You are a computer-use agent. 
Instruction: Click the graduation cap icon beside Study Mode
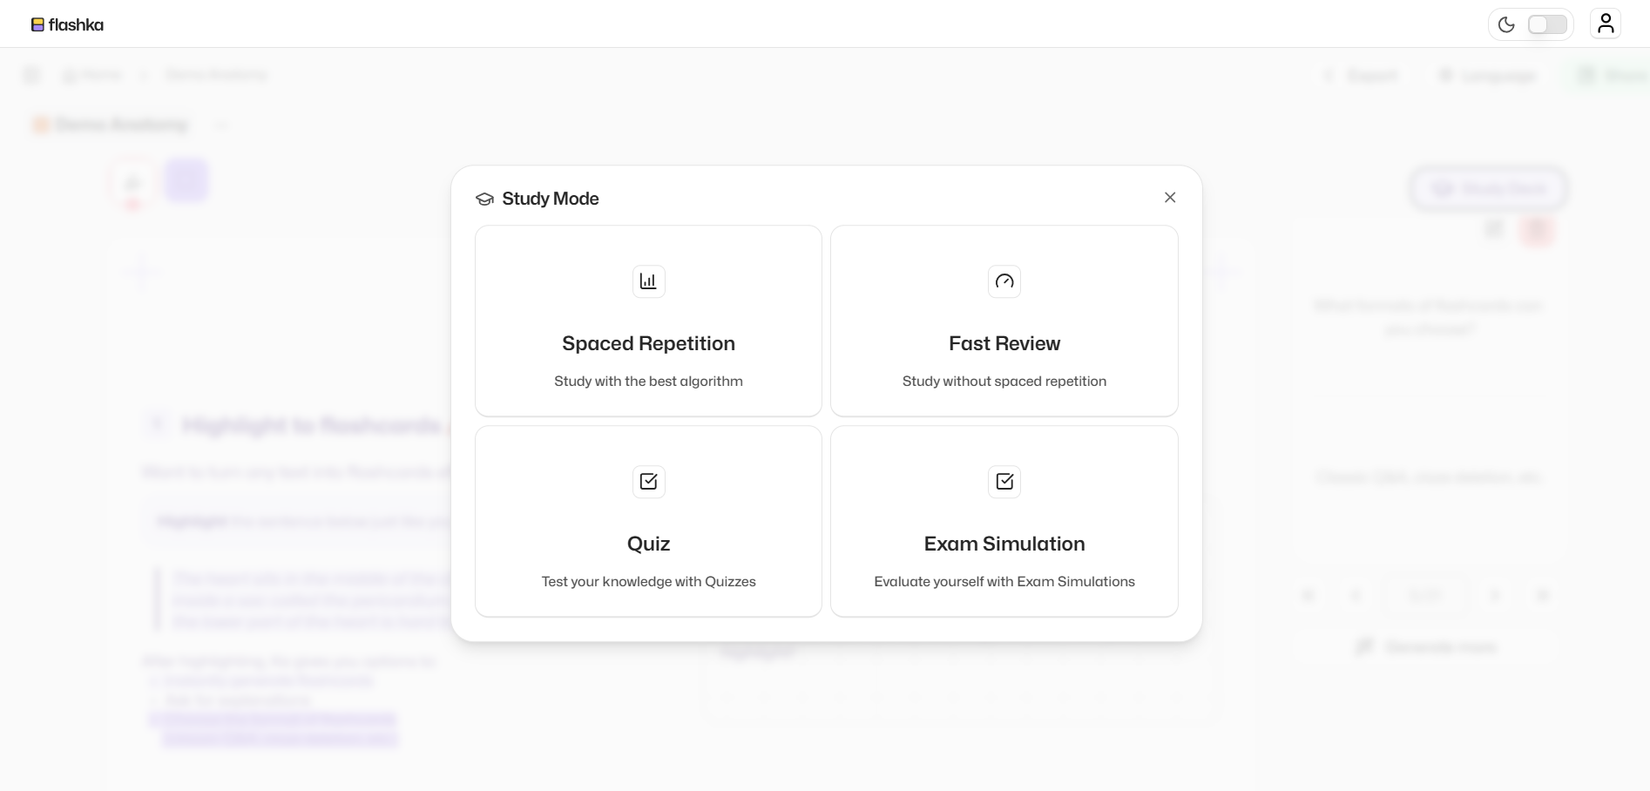pyautogui.click(x=485, y=198)
